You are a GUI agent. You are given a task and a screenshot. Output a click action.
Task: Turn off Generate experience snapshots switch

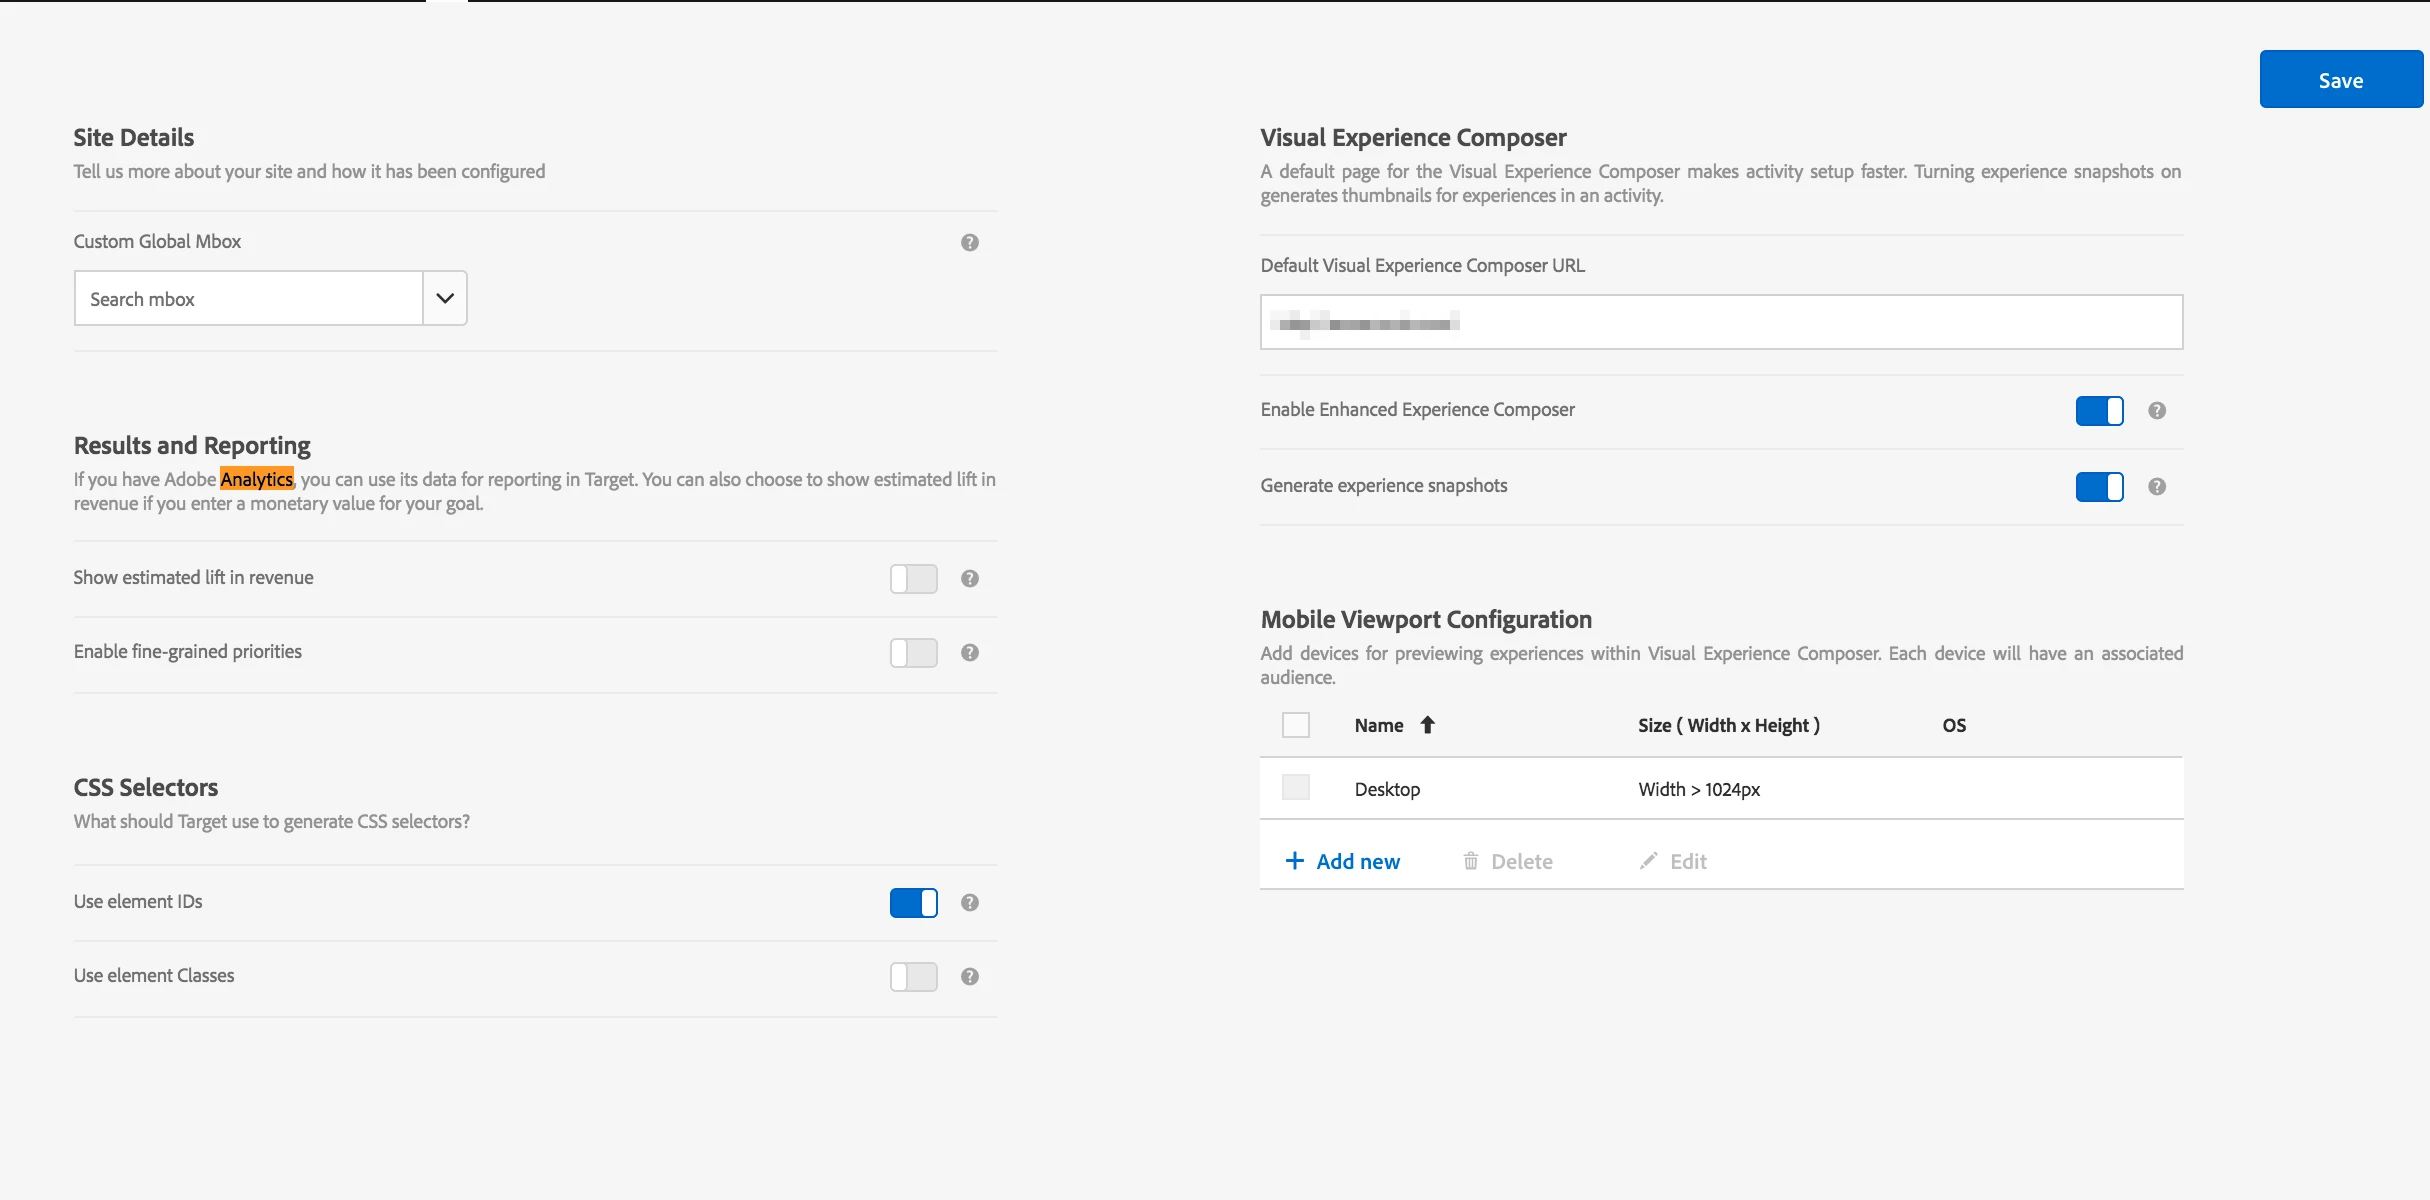click(2099, 486)
